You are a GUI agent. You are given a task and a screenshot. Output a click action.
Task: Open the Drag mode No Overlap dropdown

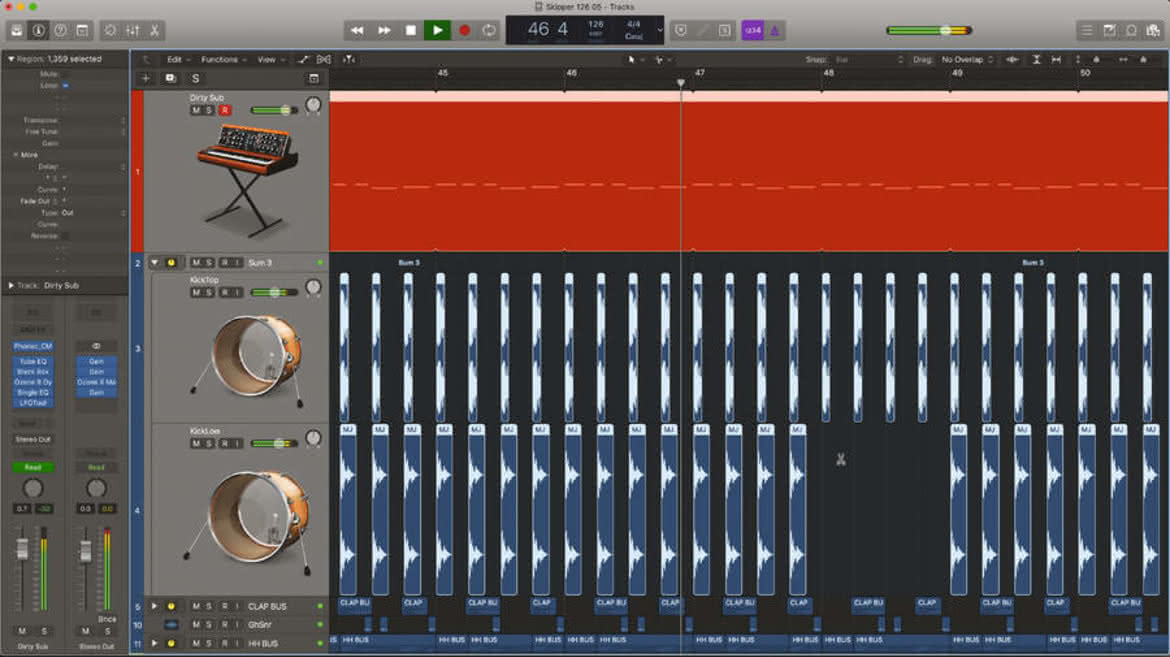click(967, 60)
